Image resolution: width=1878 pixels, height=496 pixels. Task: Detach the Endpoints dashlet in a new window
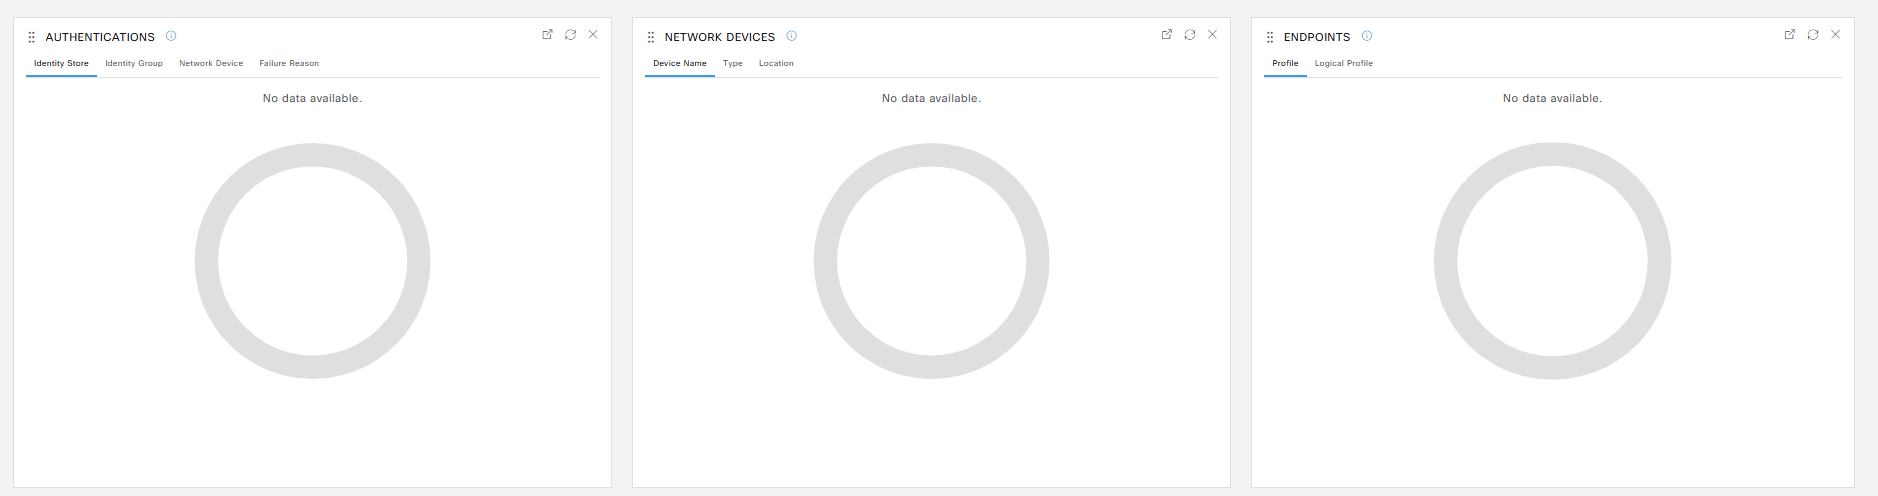tap(1789, 34)
